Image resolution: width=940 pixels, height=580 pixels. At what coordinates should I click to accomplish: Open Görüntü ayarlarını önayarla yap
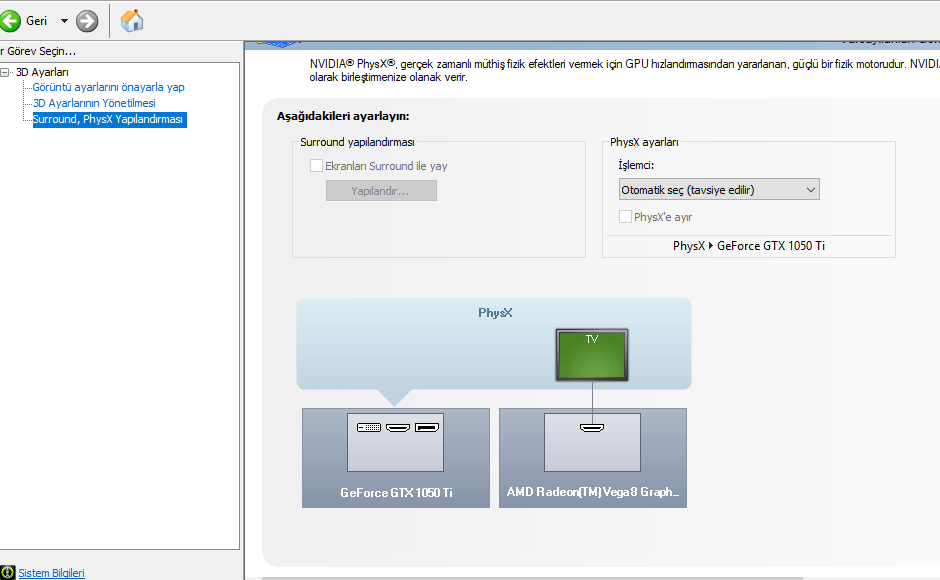click(x=109, y=87)
